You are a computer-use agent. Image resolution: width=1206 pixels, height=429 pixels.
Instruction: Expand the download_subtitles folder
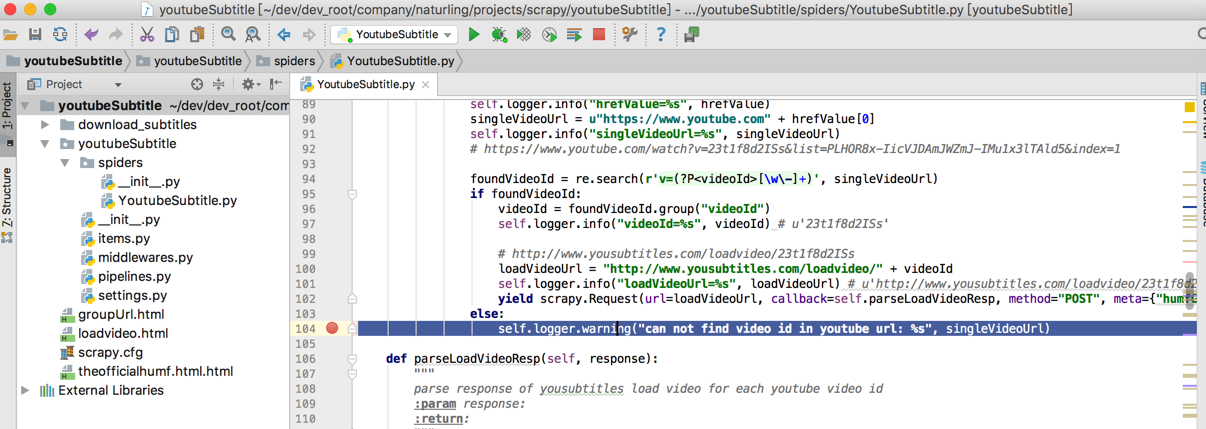coord(45,125)
